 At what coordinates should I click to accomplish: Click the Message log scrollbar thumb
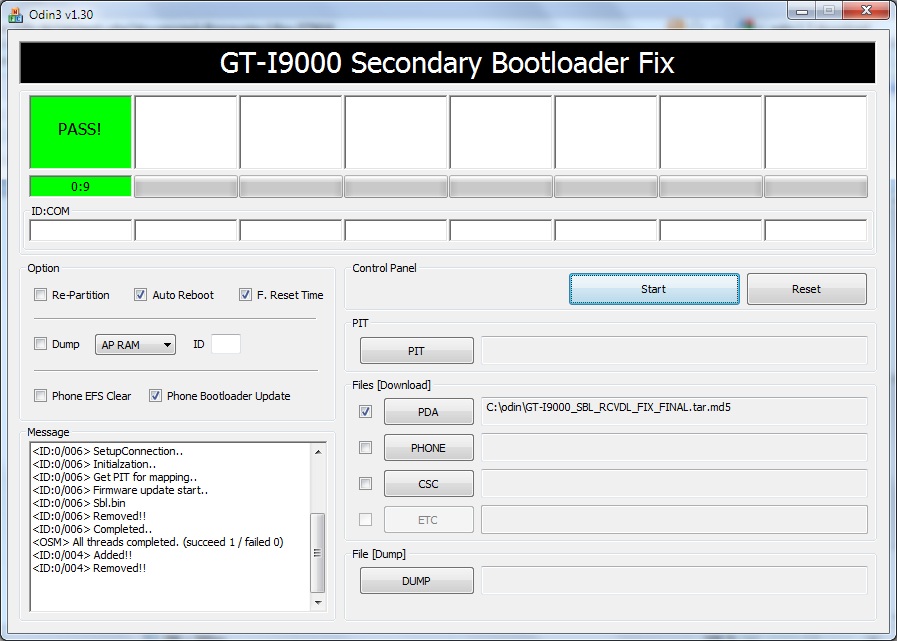(317, 553)
